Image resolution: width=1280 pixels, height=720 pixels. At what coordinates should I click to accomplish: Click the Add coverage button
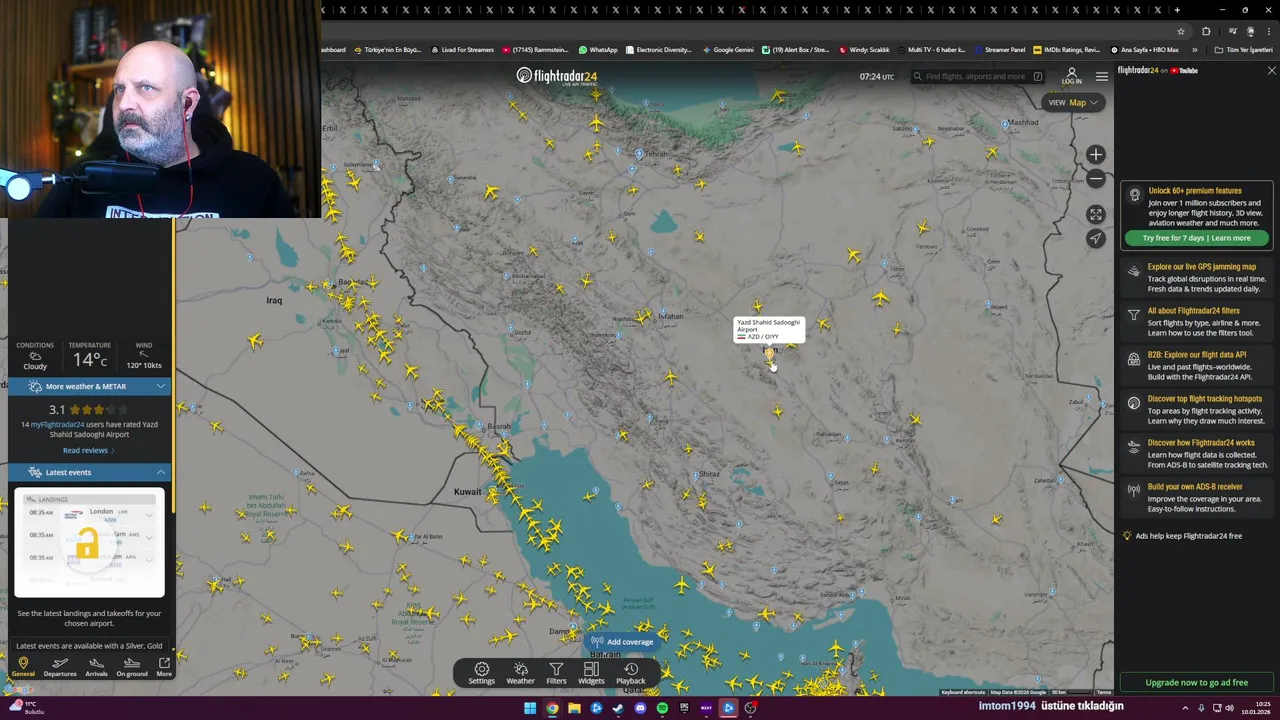(x=621, y=642)
